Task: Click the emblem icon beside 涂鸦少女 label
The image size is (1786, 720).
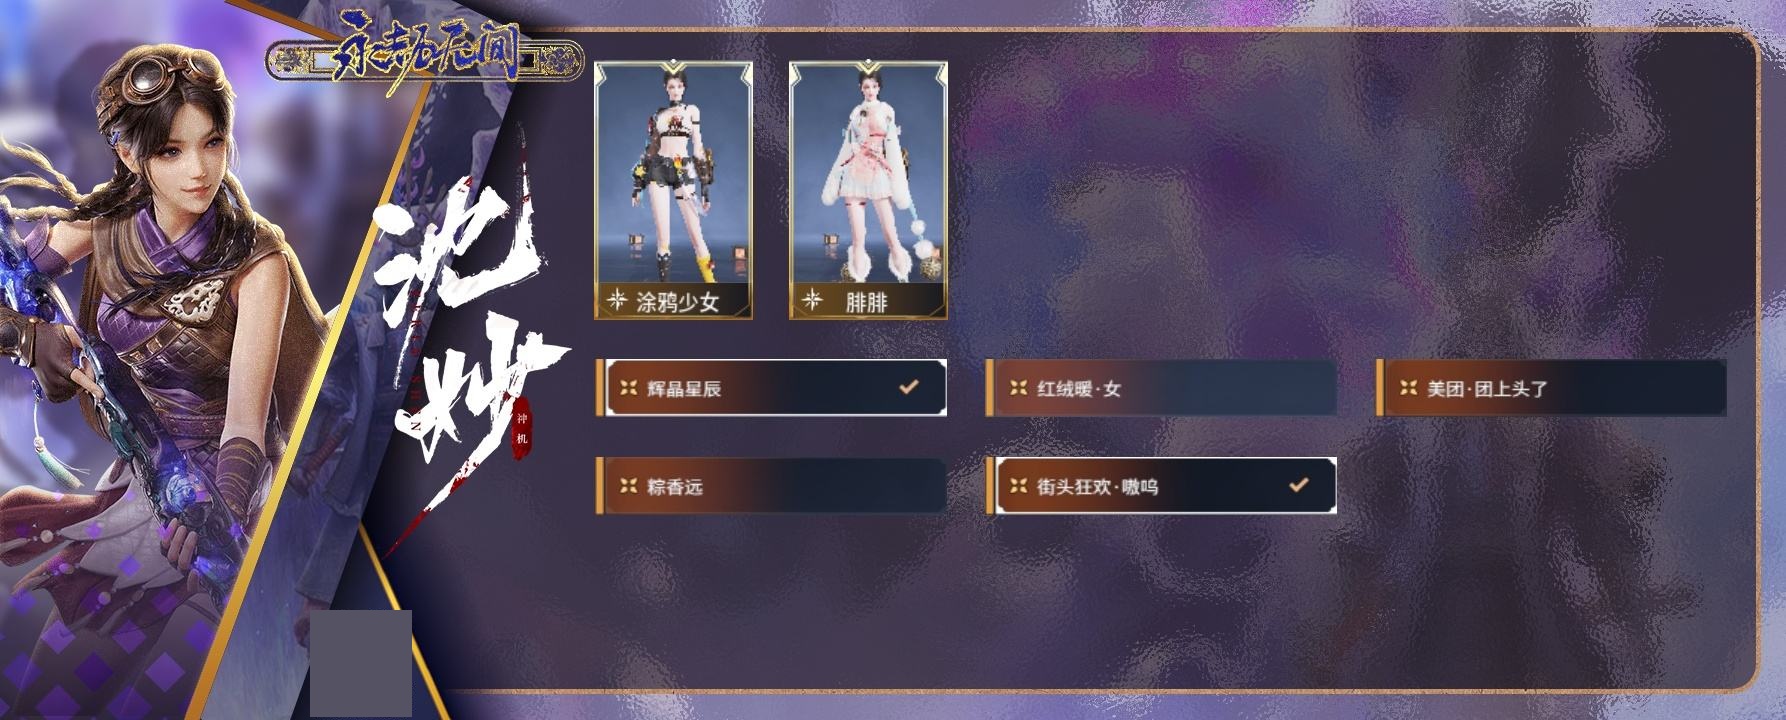Action: point(617,299)
